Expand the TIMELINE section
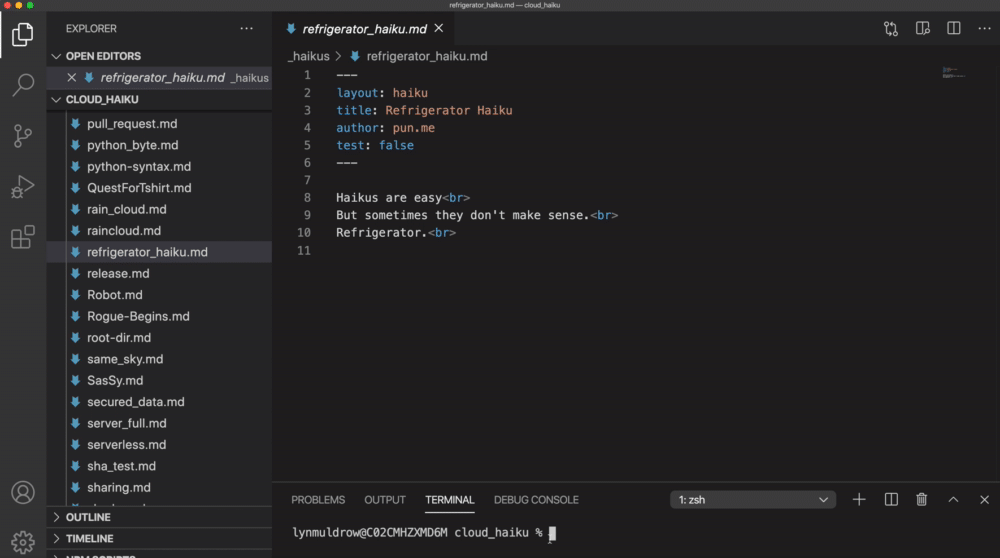This screenshot has width=1000, height=558. pyautogui.click(x=159, y=539)
